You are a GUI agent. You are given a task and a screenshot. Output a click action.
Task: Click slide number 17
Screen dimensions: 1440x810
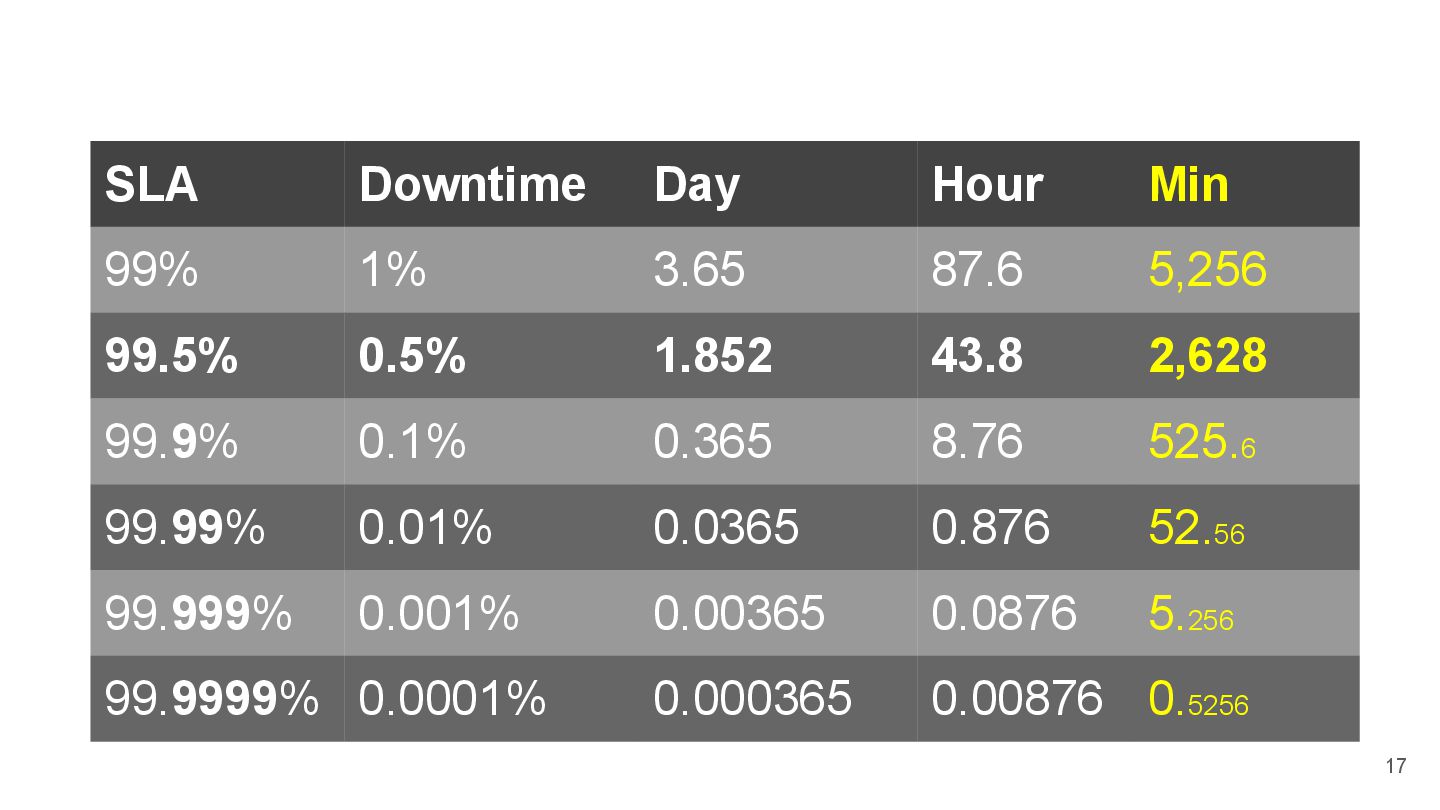(1396, 767)
